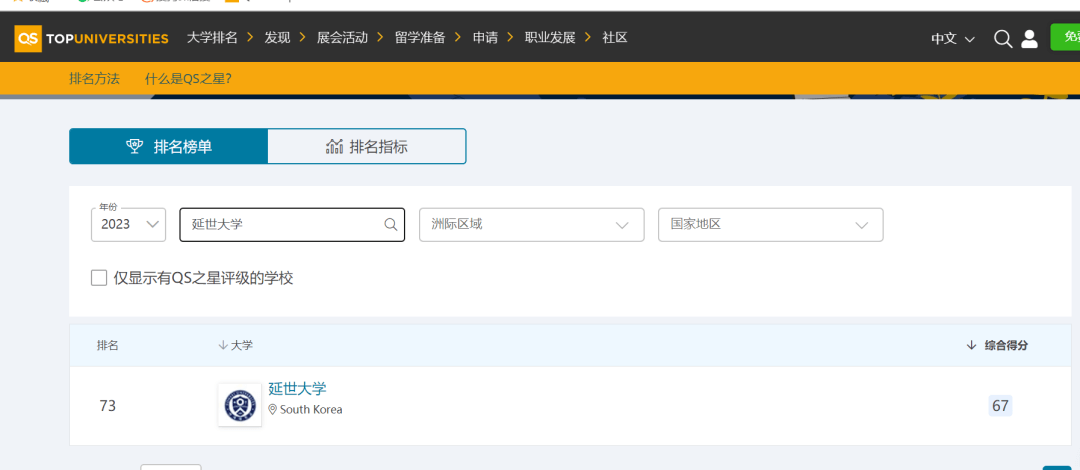Open the site search magnifier icon
Screen dimensions: 1080x470
[x=1003, y=39]
